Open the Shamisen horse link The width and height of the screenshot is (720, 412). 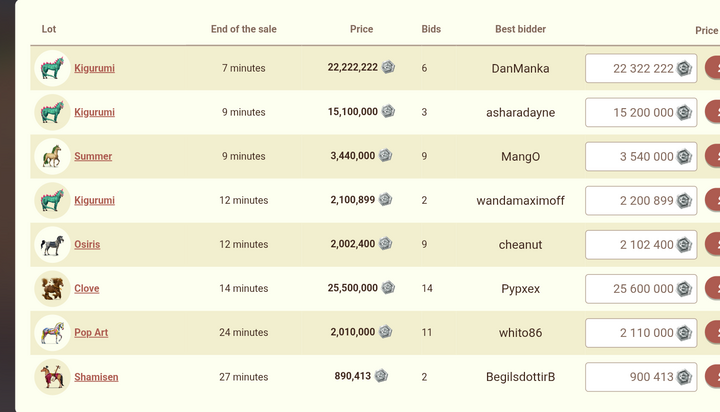[x=96, y=377]
